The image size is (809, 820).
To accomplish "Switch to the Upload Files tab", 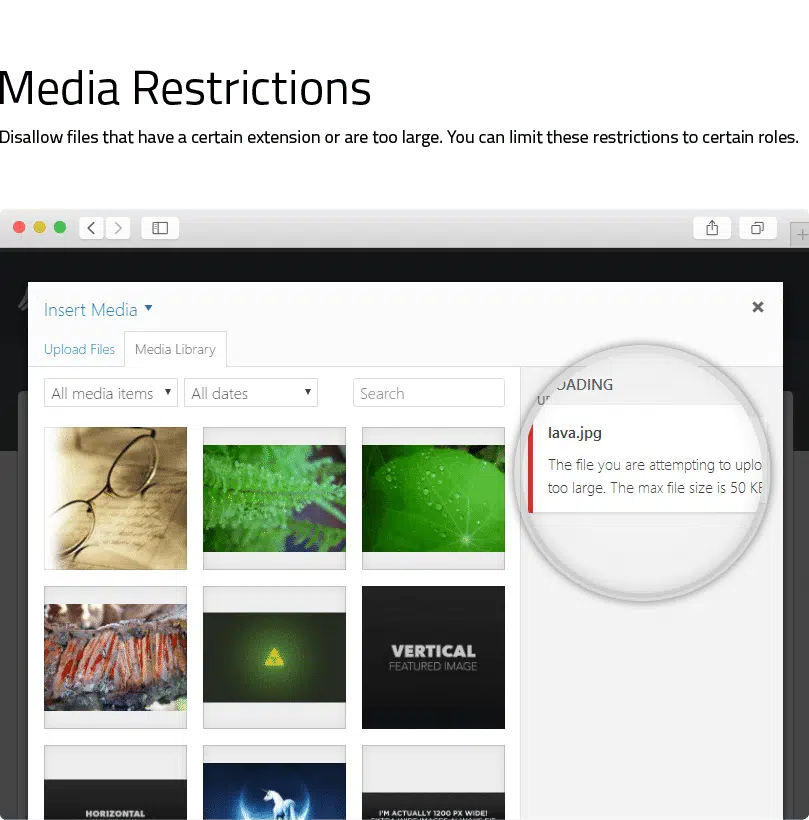I will [x=79, y=349].
